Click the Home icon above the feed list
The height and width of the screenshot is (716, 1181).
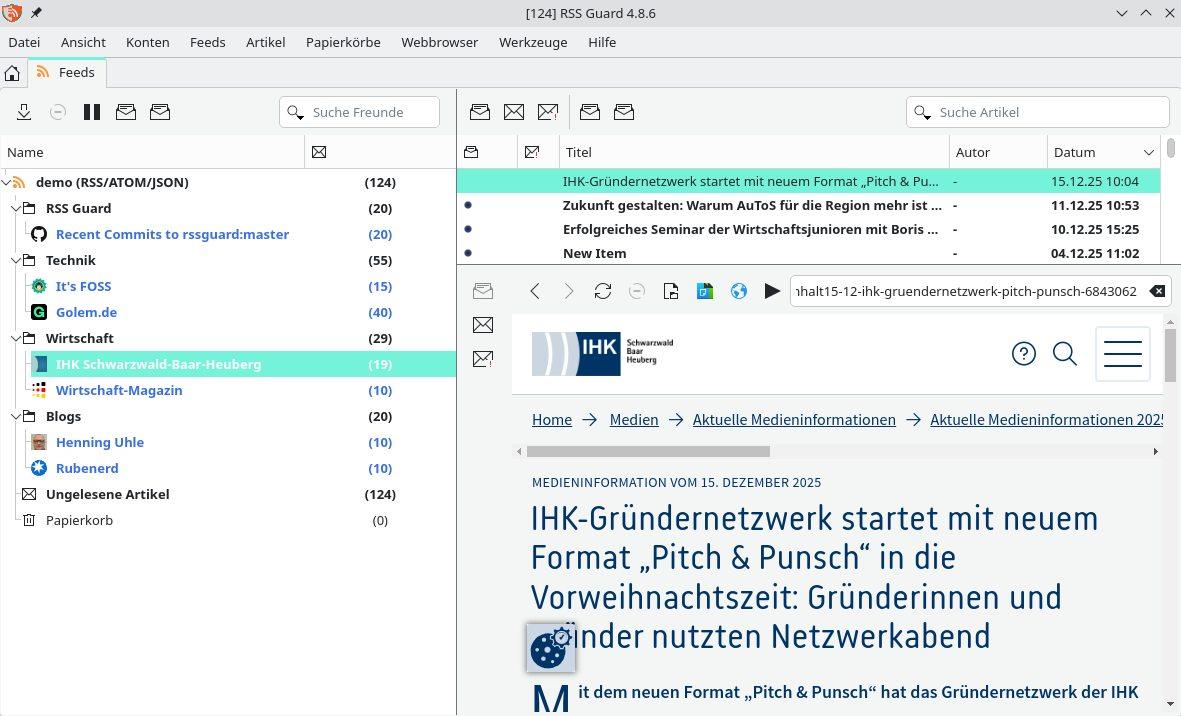(x=11, y=73)
